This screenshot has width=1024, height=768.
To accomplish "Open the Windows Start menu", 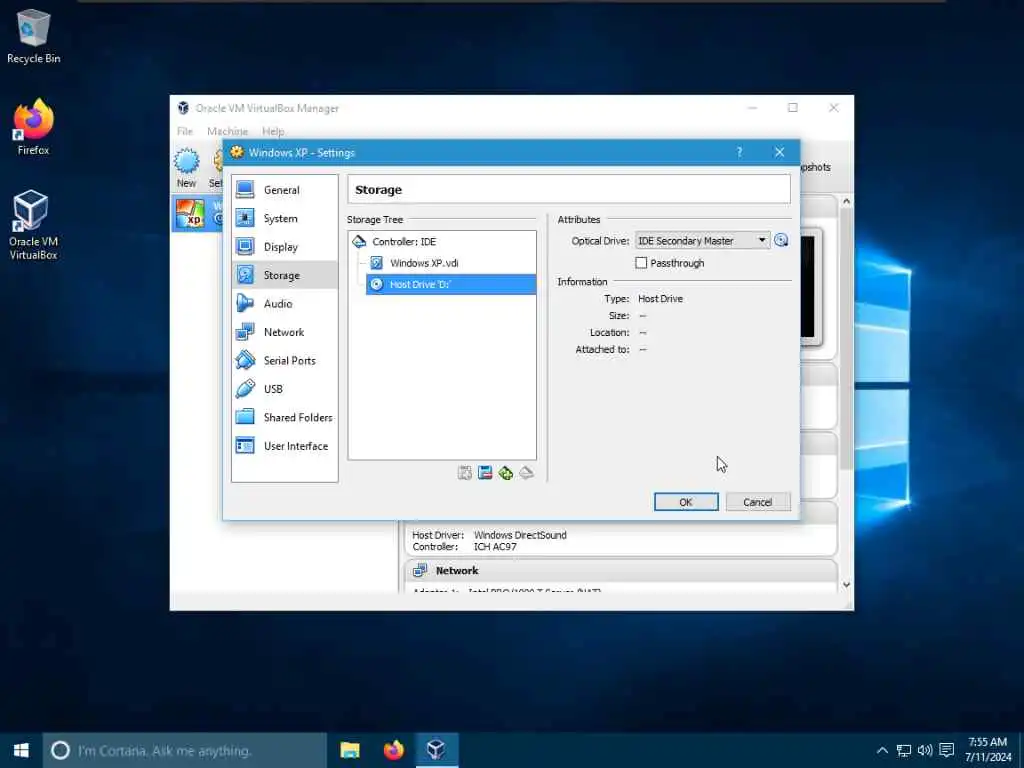I will click(21, 750).
